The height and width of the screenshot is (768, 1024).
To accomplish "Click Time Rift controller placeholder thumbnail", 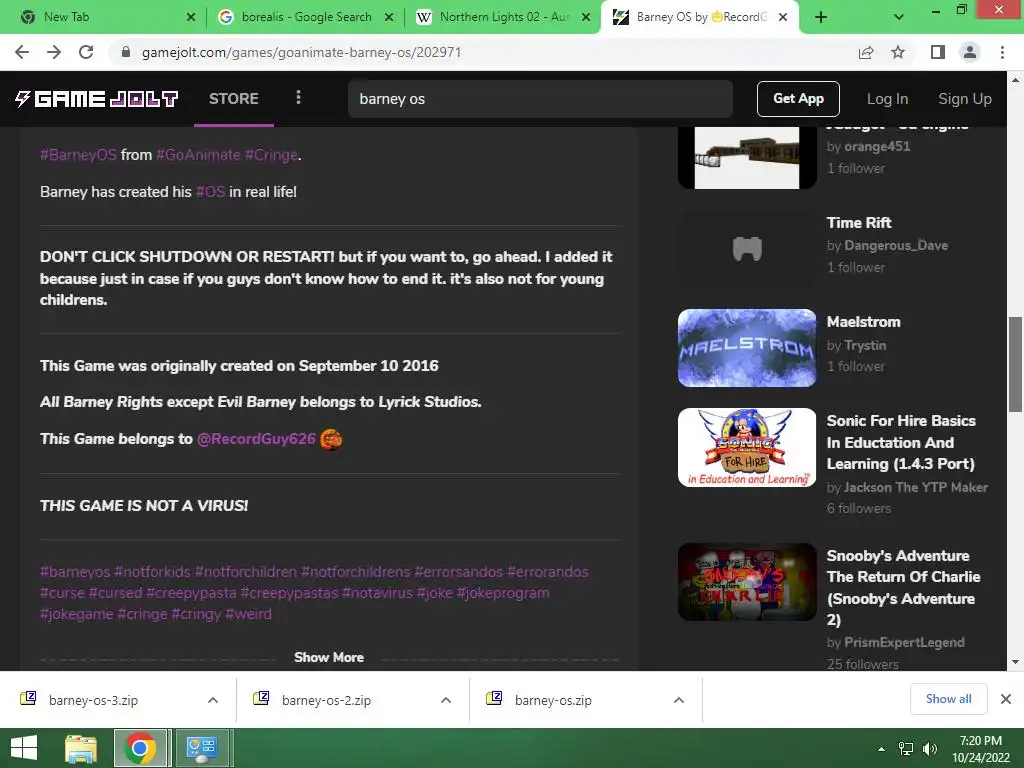I will pyautogui.click(x=747, y=249).
